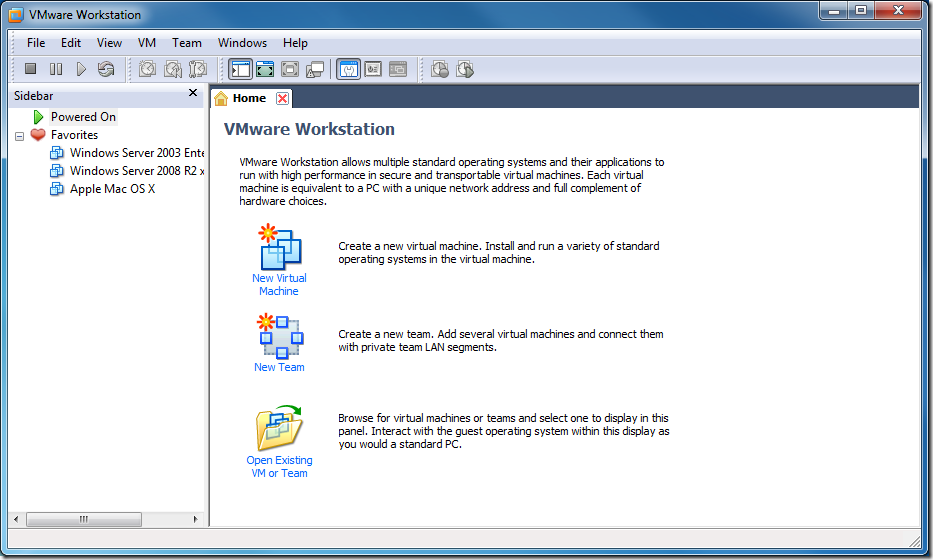933x560 pixels.
Task: Click Open Existing VM or Team link
Action: [x=279, y=467]
